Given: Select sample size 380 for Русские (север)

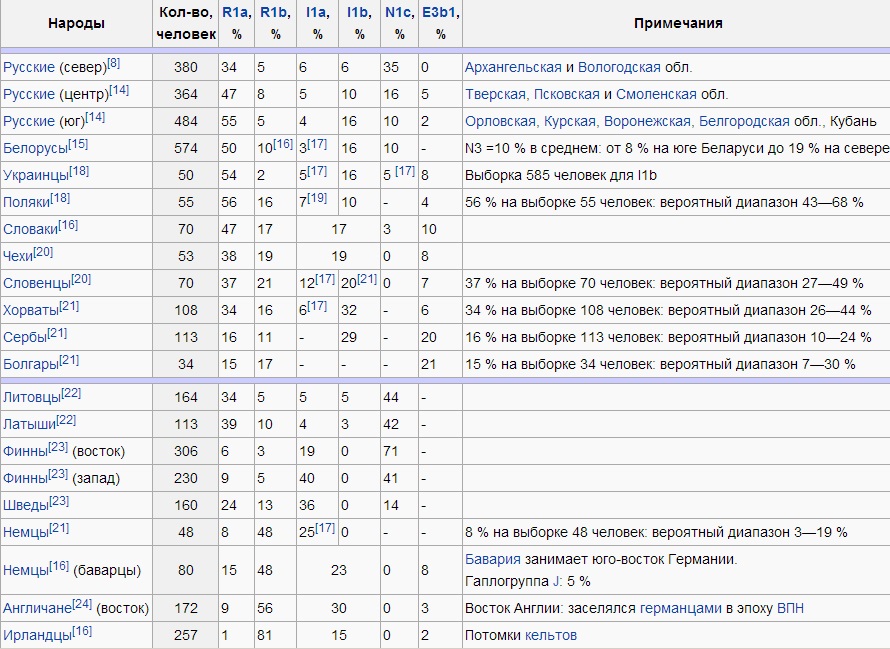Looking at the screenshot, I should pos(186,68).
